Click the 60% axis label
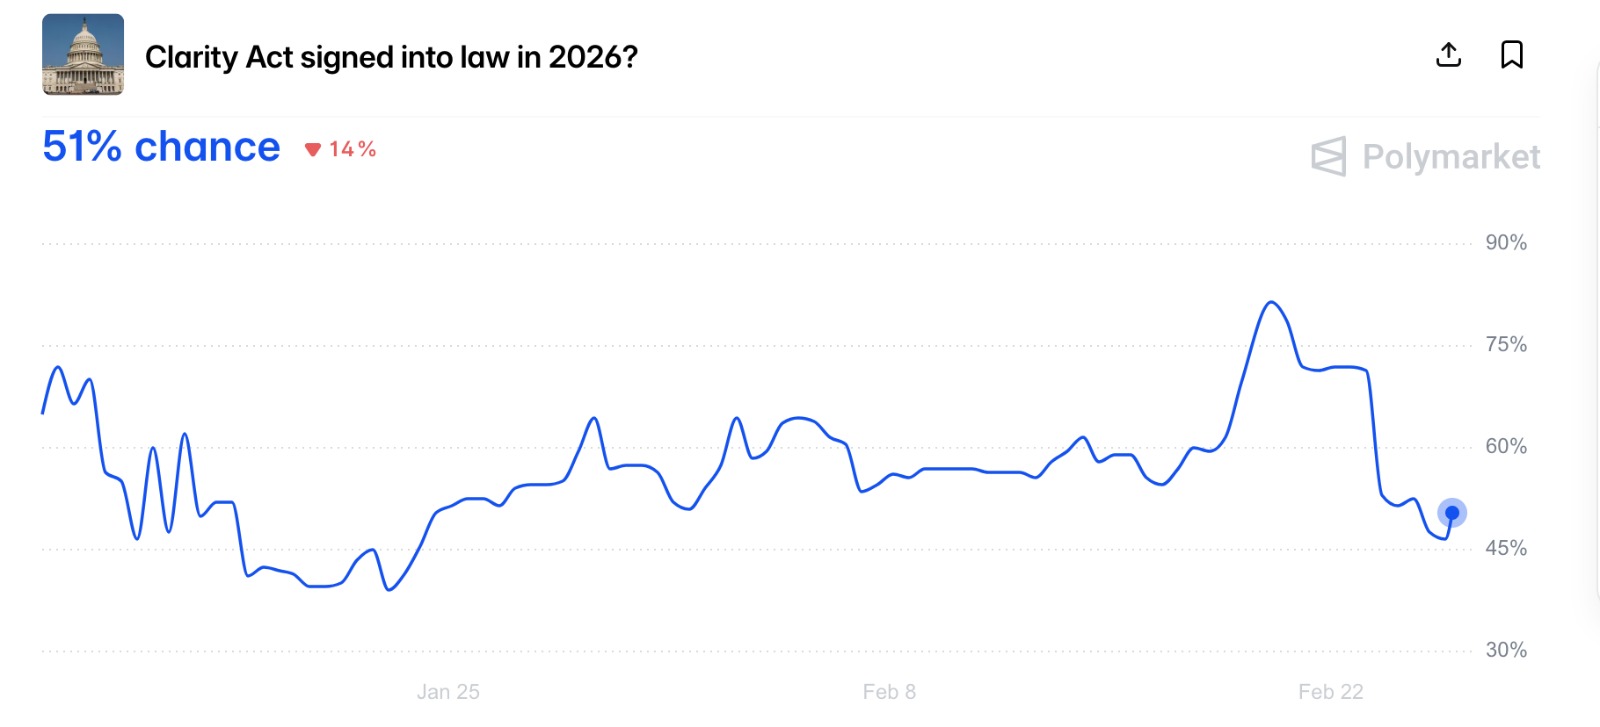1600x727 pixels. [1506, 446]
